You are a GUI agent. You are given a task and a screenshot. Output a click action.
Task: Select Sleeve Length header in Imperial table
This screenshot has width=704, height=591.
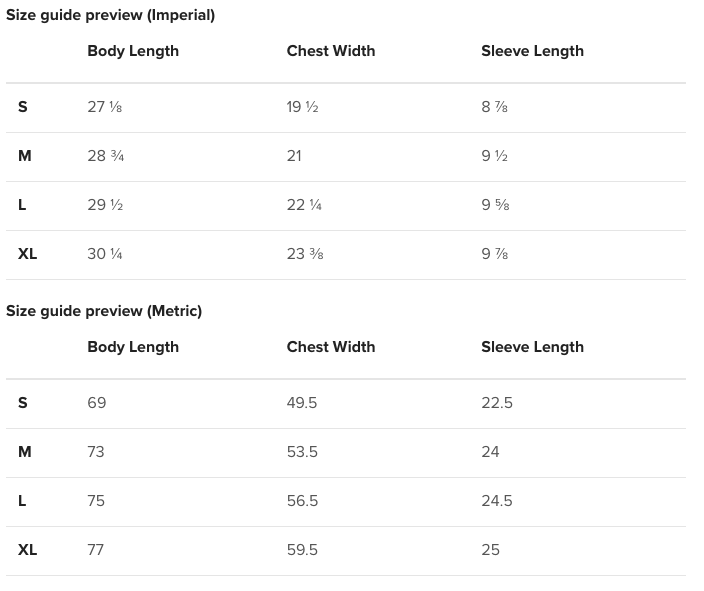[x=532, y=51]
